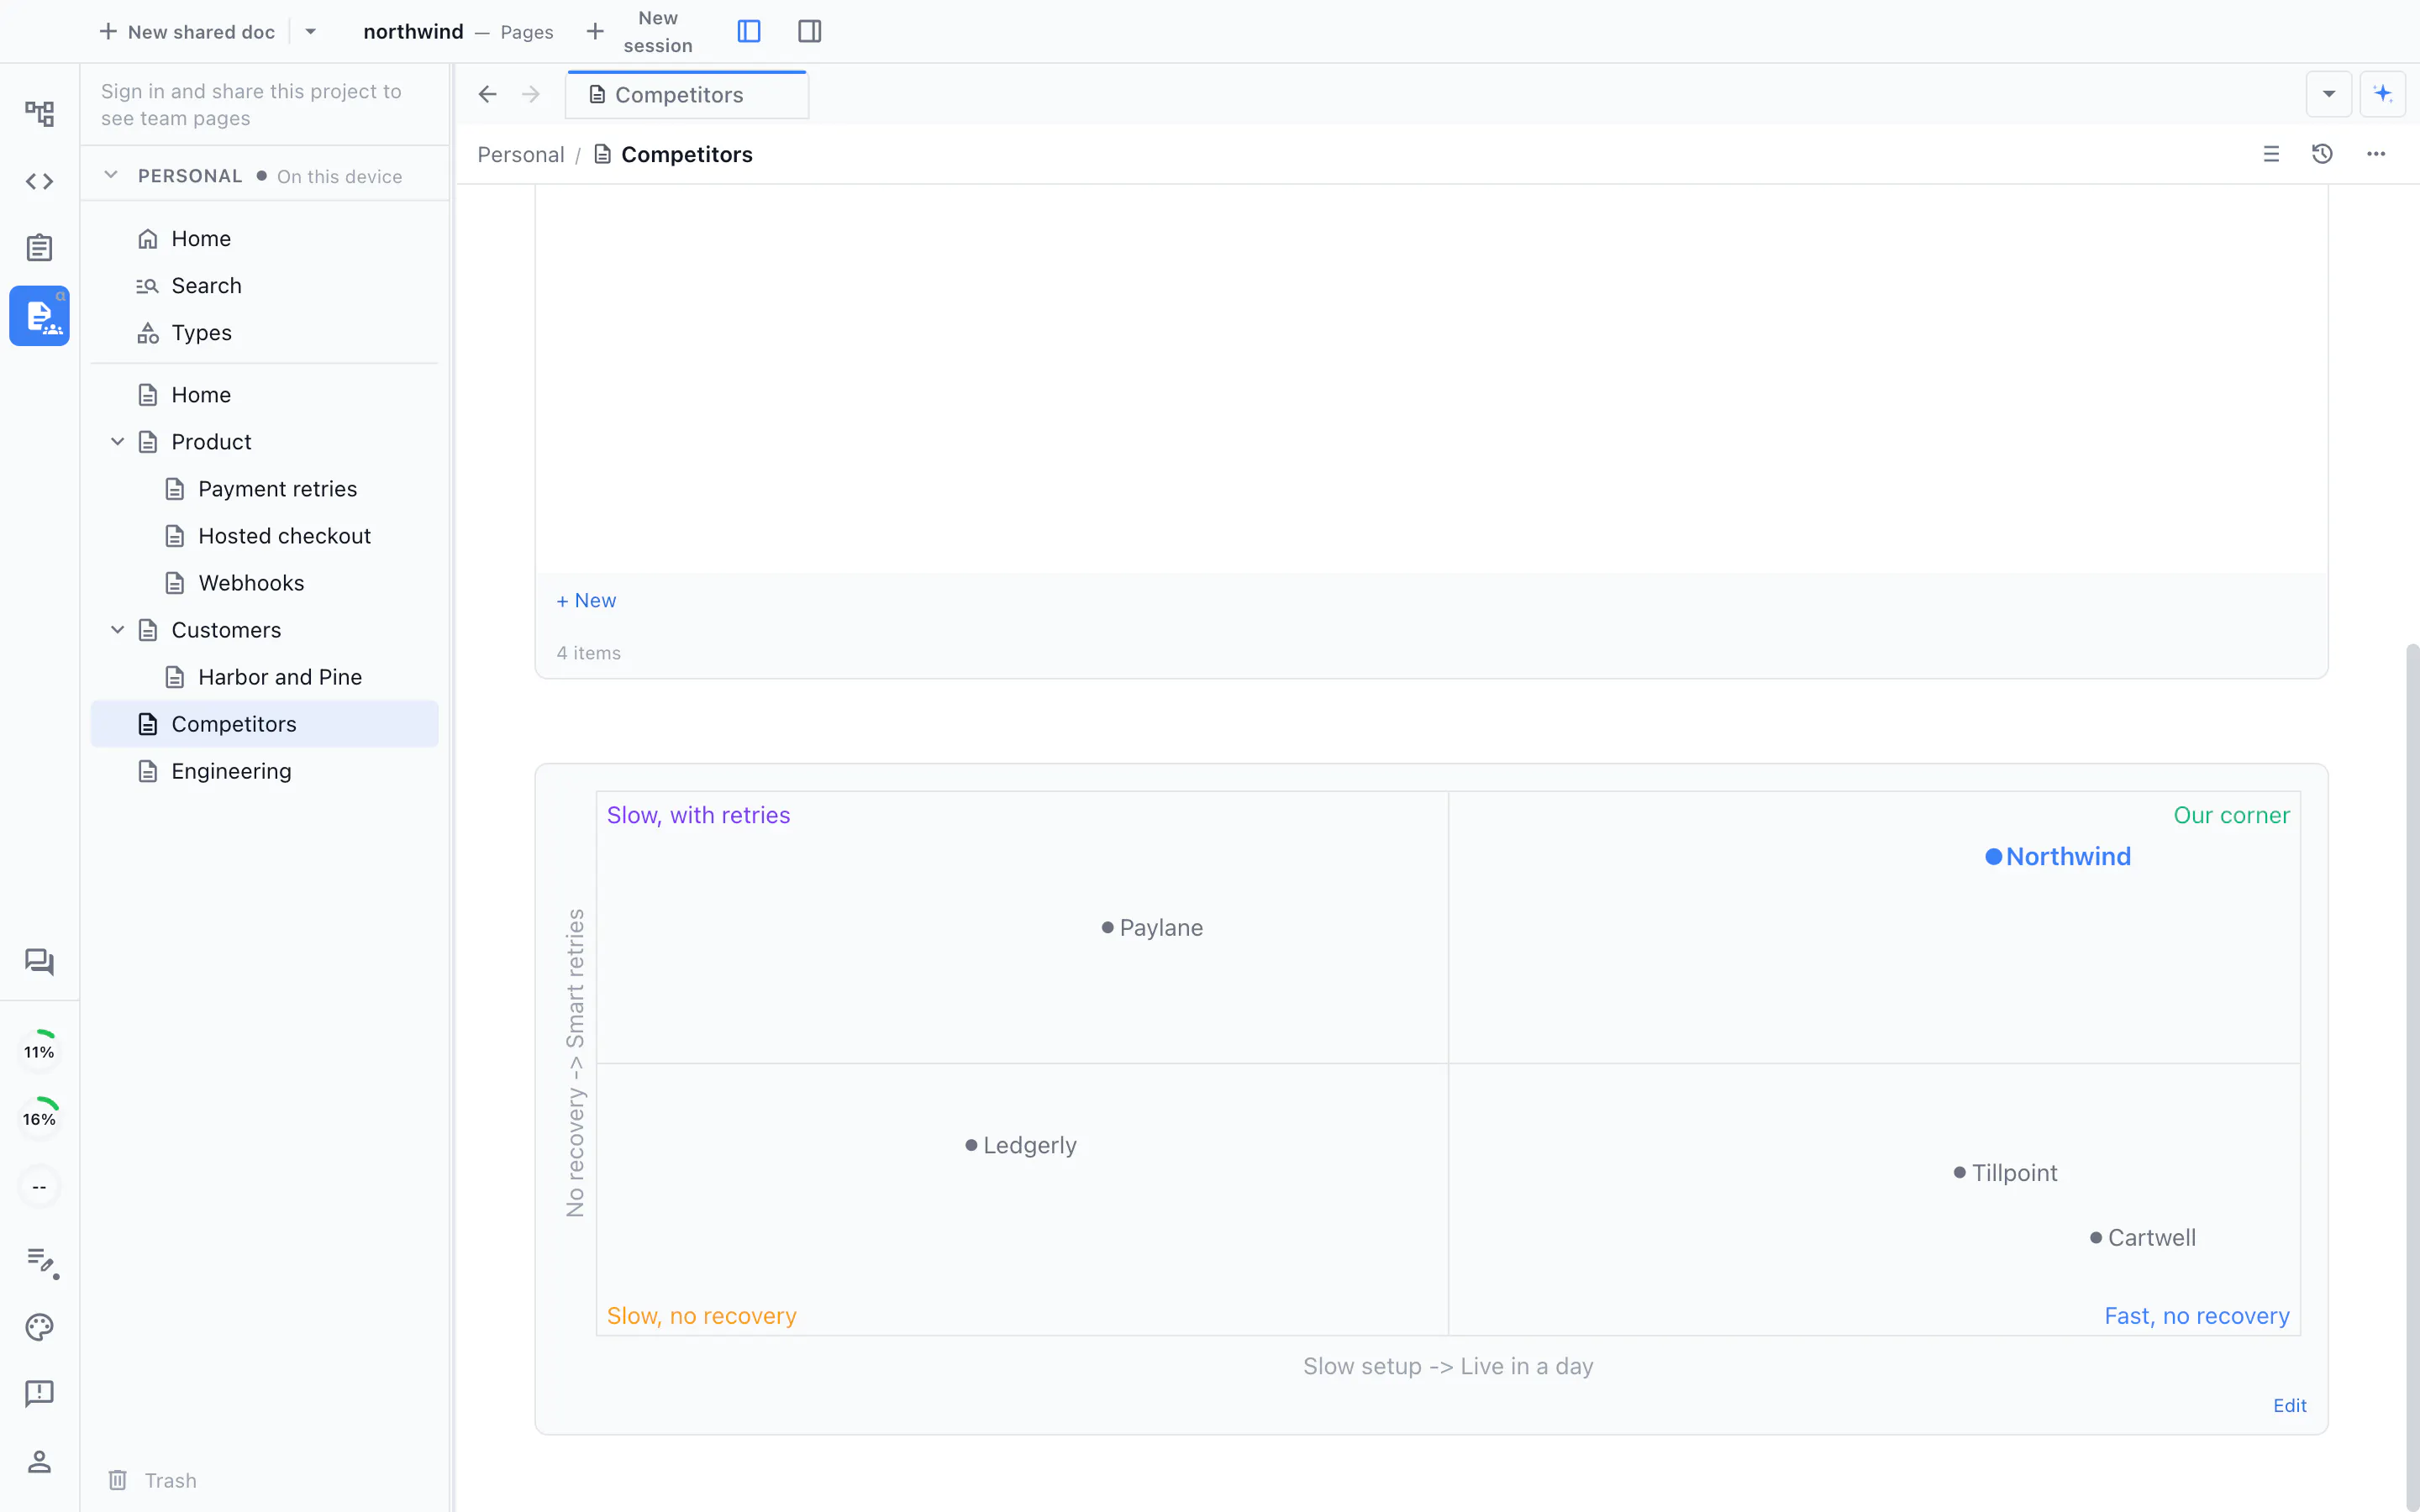Open the clipboard tasks icon in left rail
The height and width of the screenshot is (1512, 2420).
pos(39,247)
